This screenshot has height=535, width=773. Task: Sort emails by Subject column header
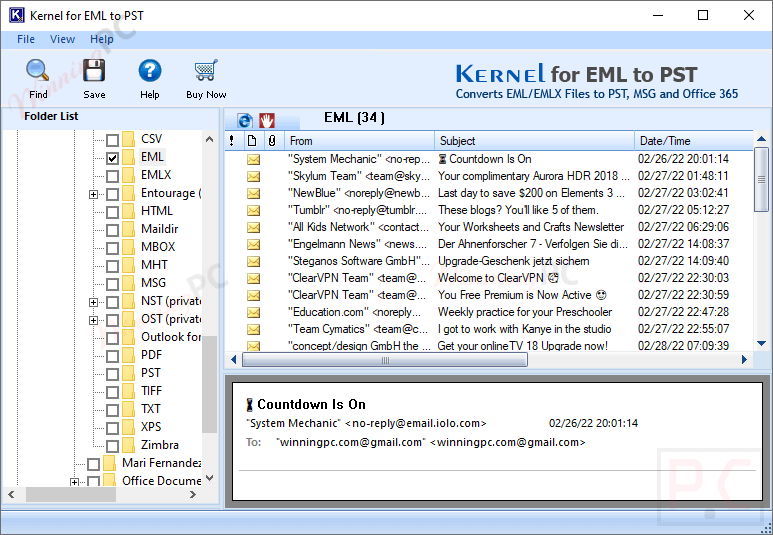coord(534,141)
